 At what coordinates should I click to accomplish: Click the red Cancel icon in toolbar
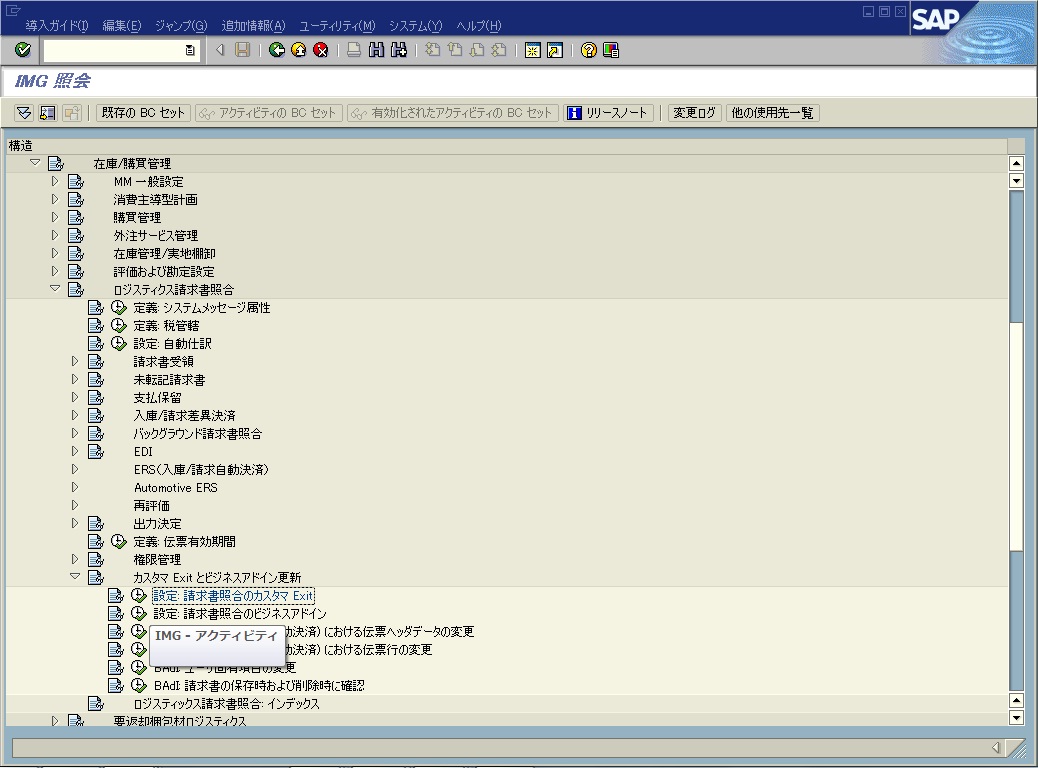click(x=320, y=50)
